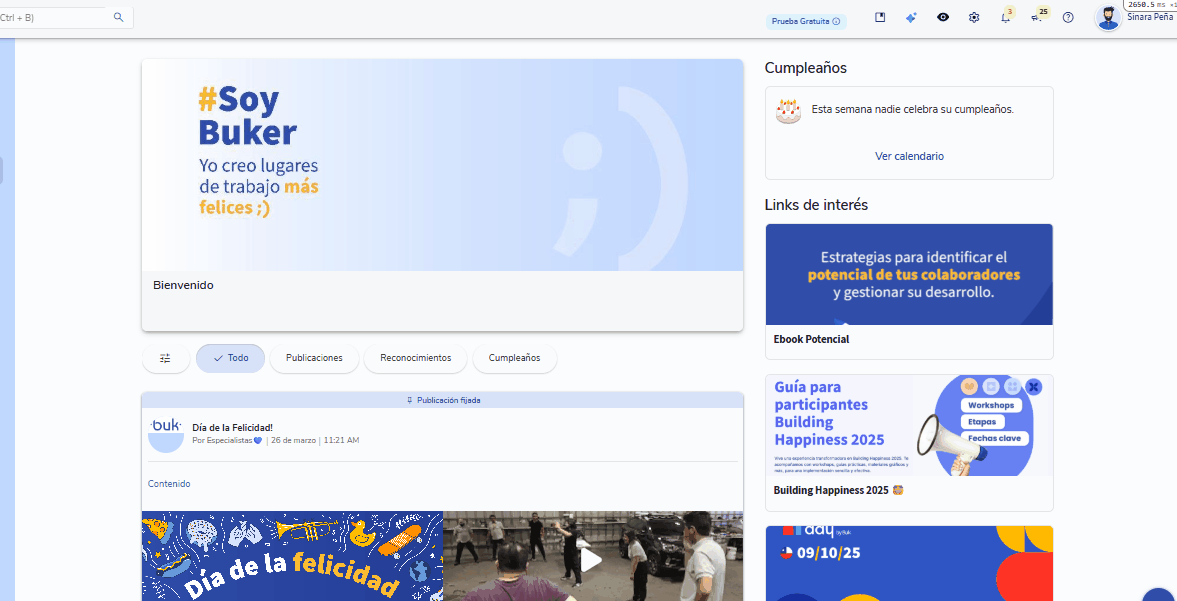Open notifications bell with 3 badge
Viewport: 1177px width, 601px height.
click(x=1005, y=18)
